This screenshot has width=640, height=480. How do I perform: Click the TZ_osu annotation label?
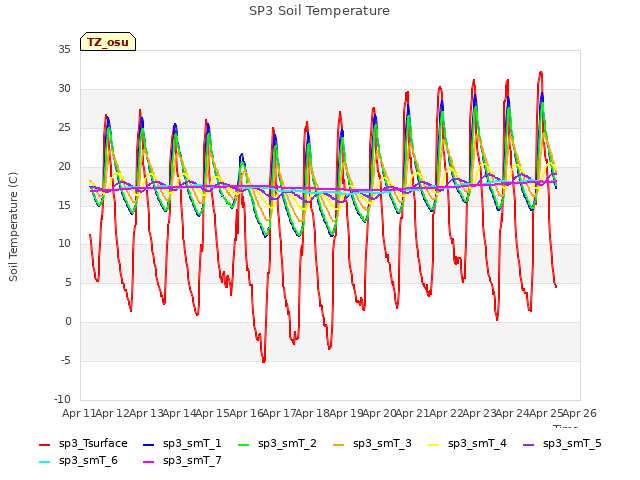point(108,42)
